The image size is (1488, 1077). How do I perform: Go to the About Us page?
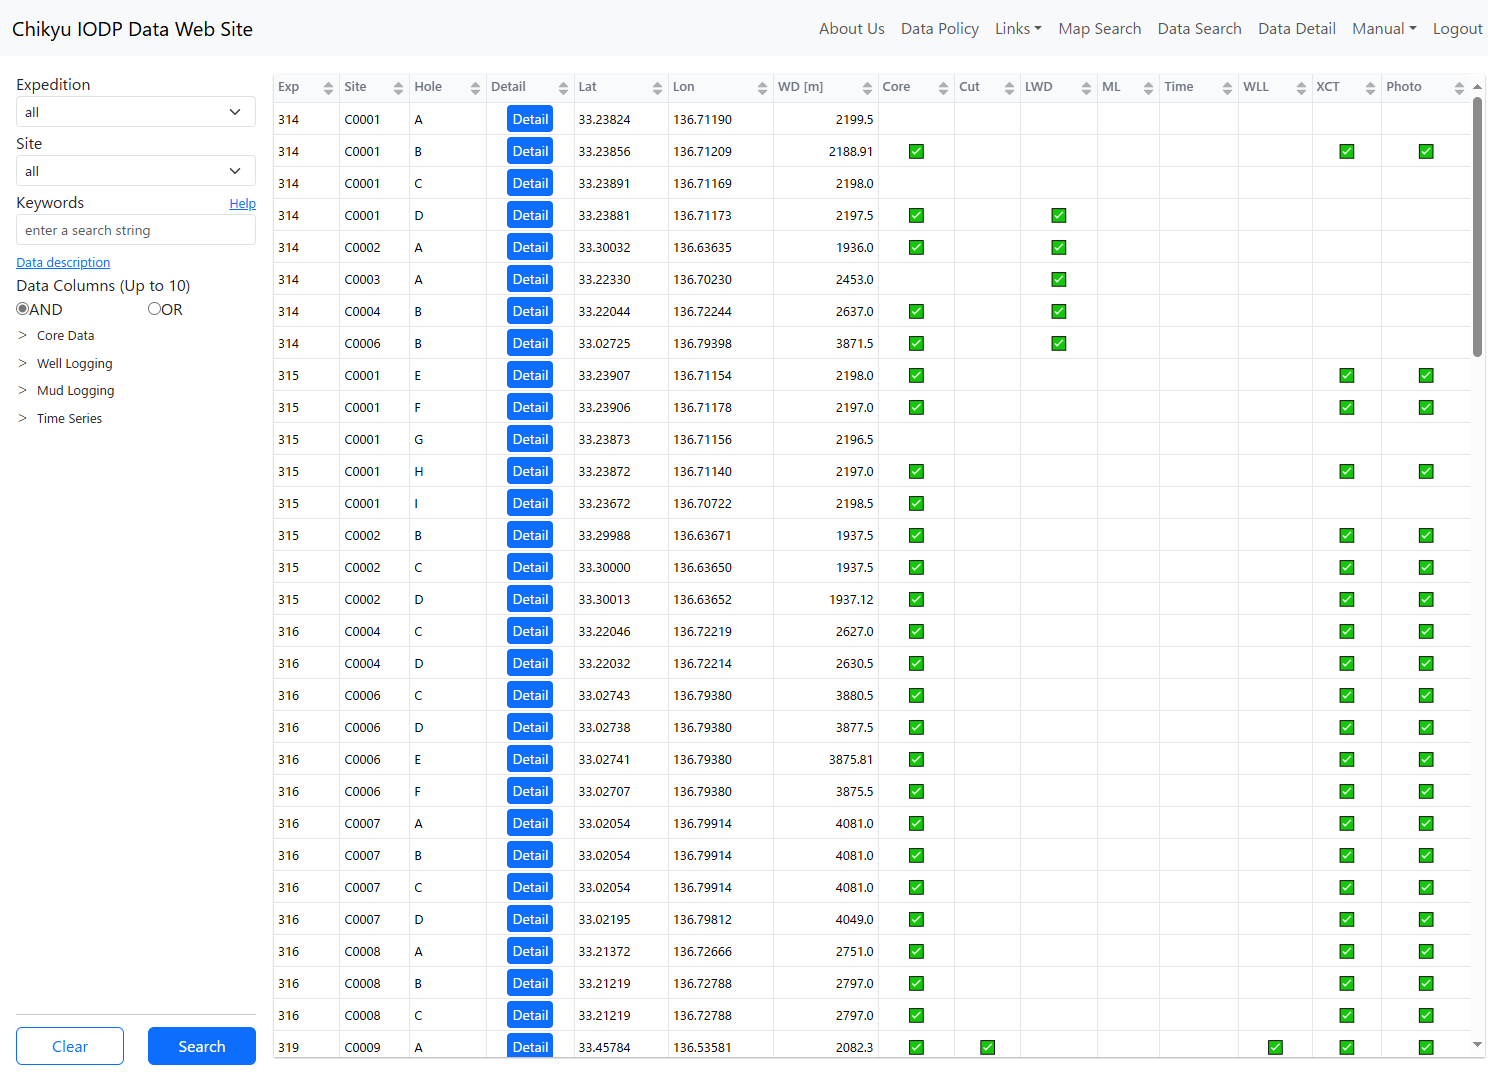851,29
